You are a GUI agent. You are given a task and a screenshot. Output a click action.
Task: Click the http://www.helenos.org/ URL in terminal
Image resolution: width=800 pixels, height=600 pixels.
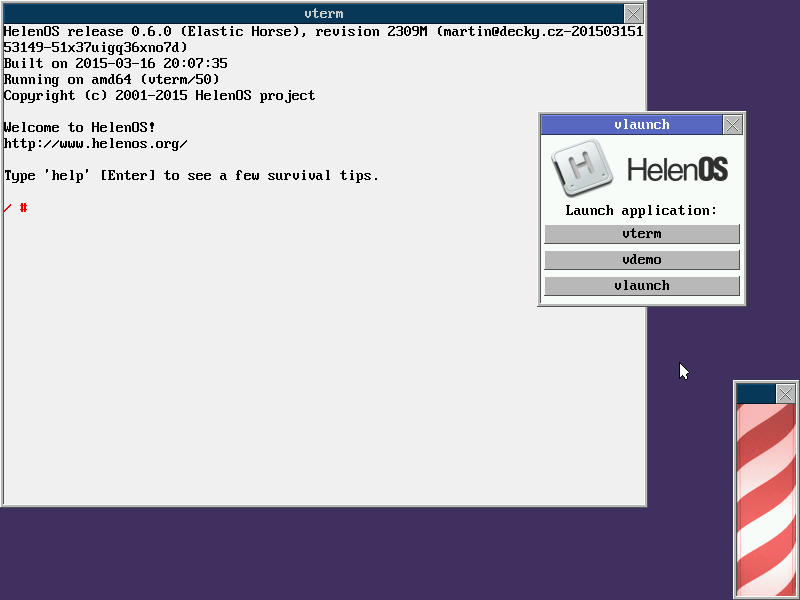click(95, 144)
